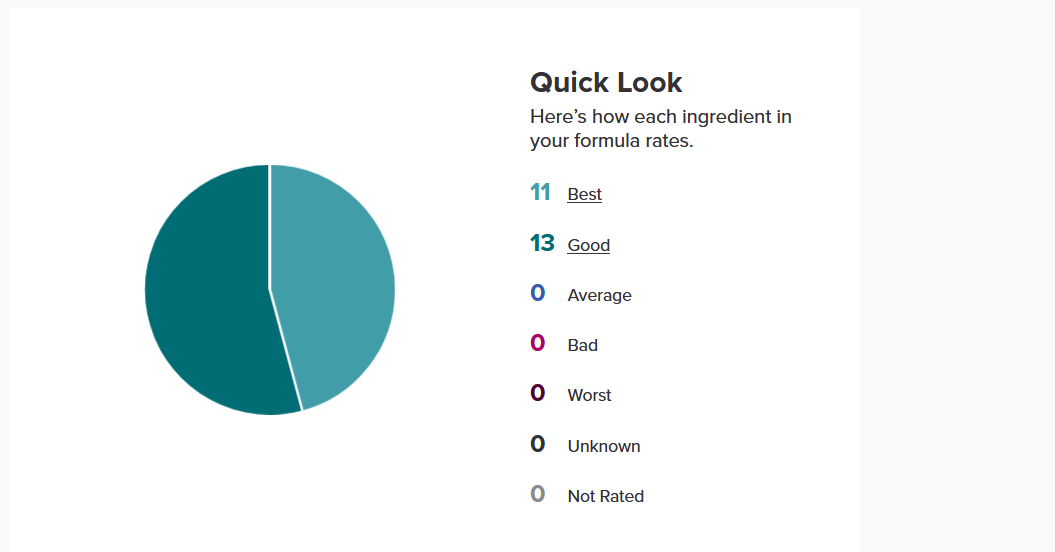The image size is (1055, 552).
Task: Click the dark maroon zero beside Worst
Action: coord(538,393)
